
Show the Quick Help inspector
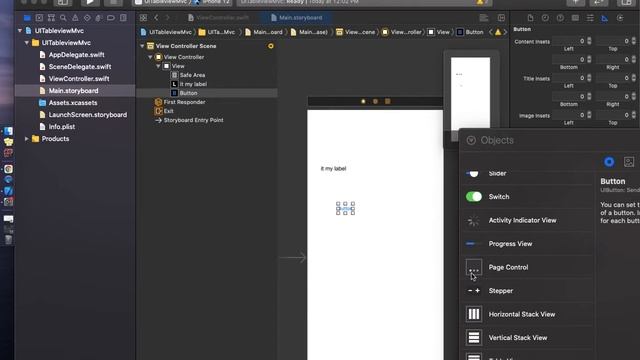(x=560, y=18)
